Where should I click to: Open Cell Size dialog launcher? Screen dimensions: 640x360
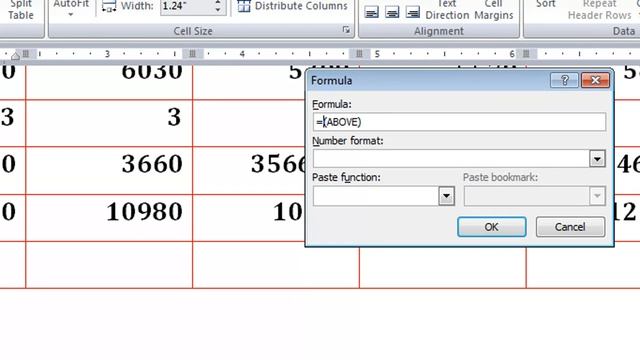tap(346, 30)
